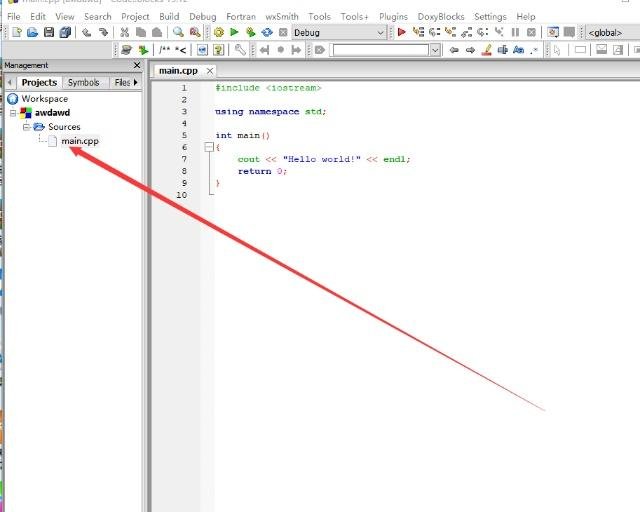640x512 pixels.
Task: Click the Rebuild icon
Action: (x=267, y=33)
